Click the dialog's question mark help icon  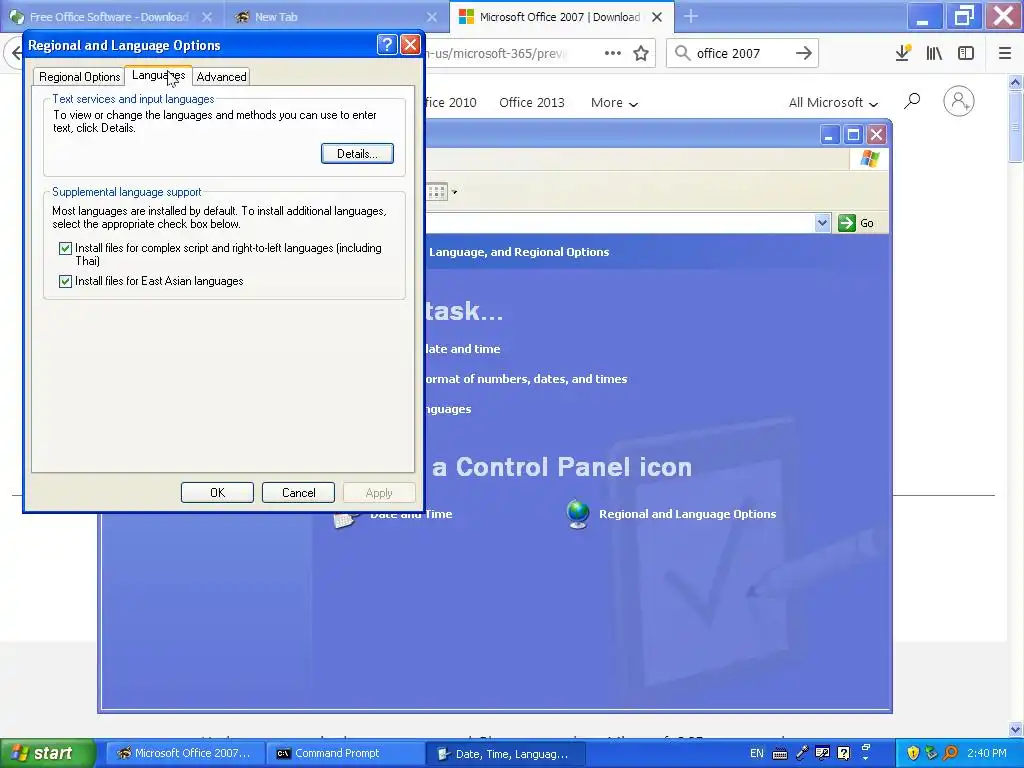click(387, 44)
